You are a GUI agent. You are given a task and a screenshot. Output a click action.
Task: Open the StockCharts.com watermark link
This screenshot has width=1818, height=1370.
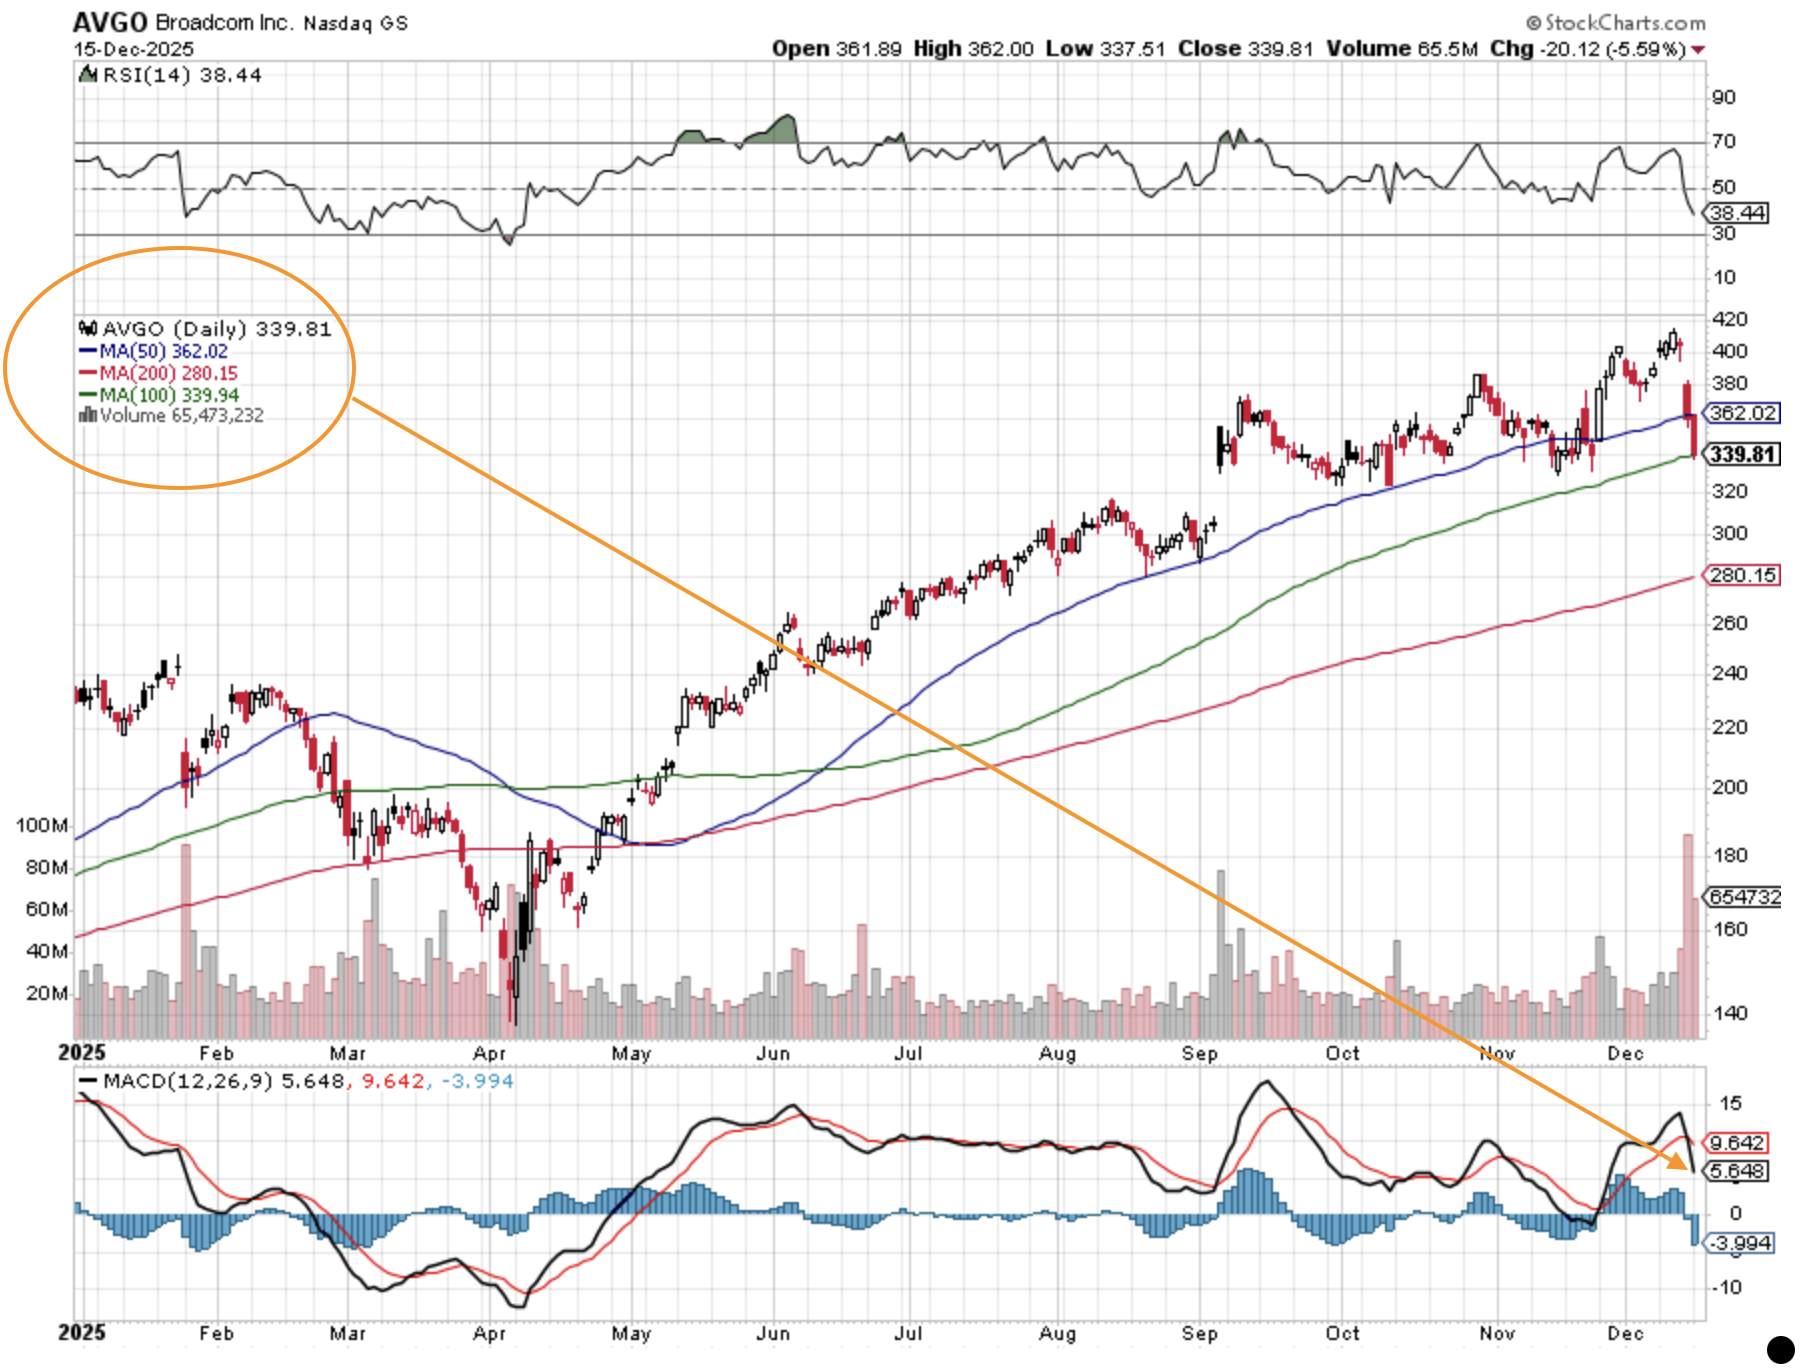tap(1624, 22)
